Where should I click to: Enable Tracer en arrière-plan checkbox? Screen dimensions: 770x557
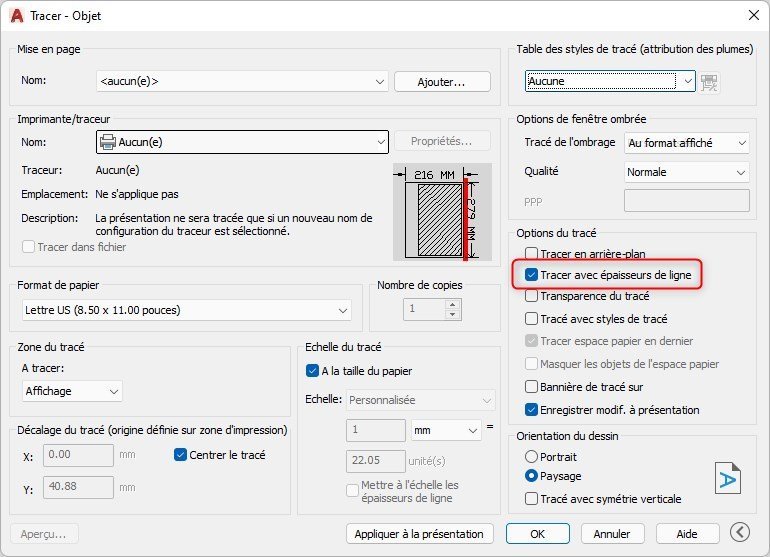[531, 253]
